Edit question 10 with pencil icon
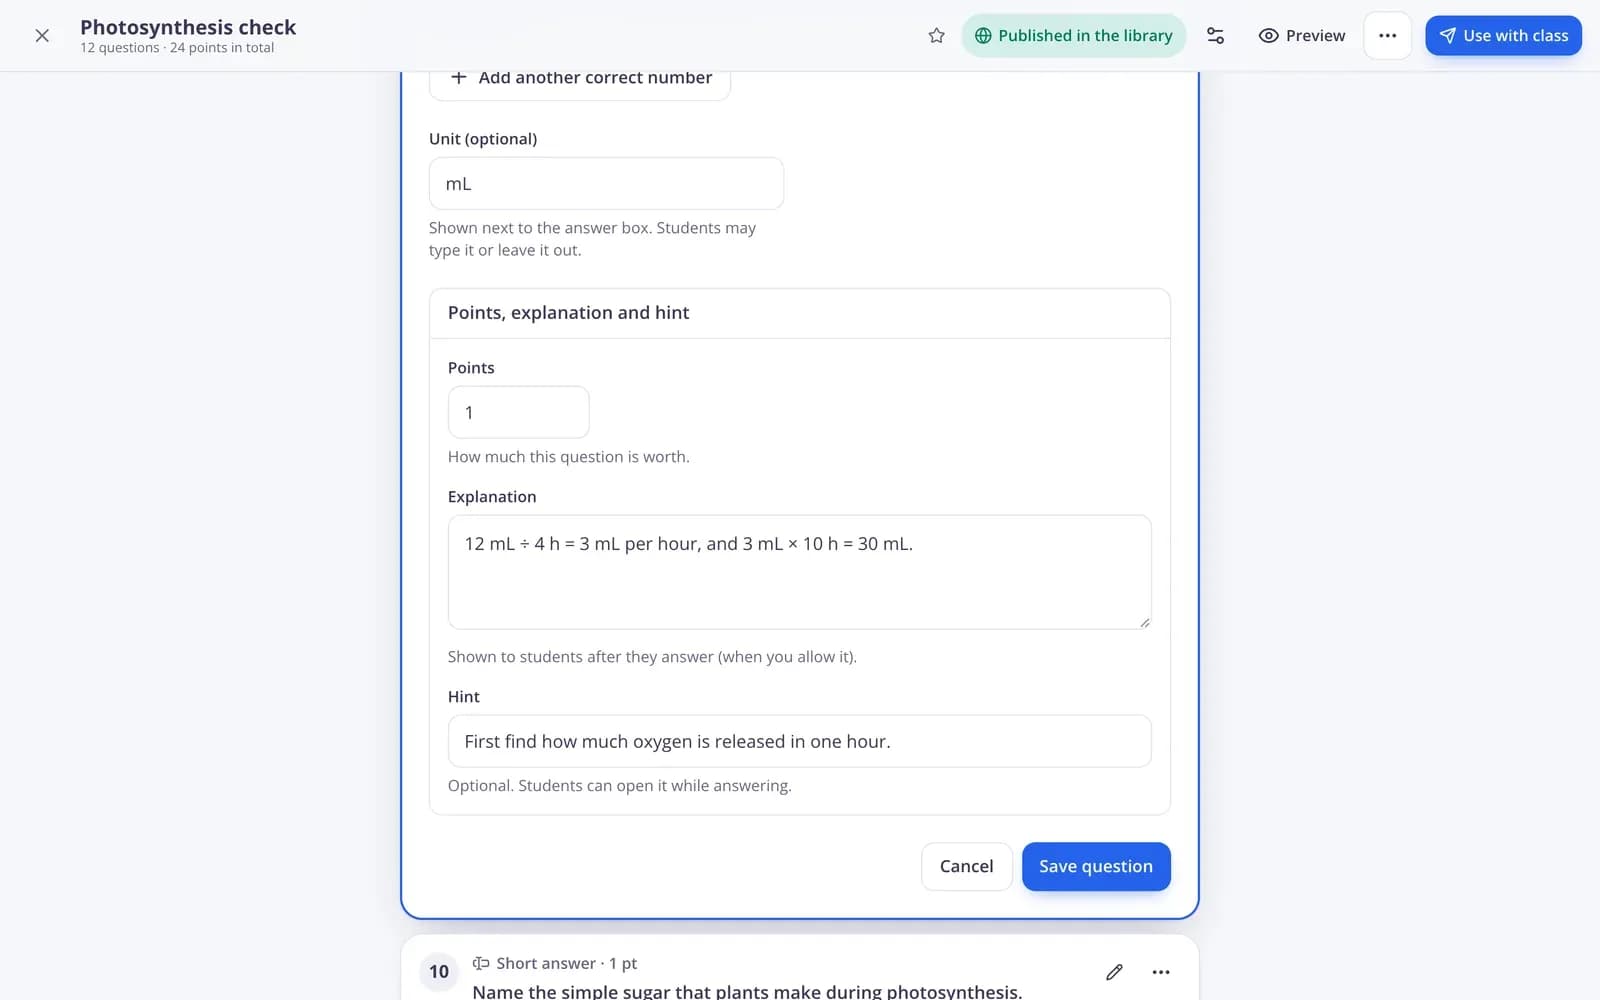The height and width of the screenshot is (1000, 1600). point(1114,972)
